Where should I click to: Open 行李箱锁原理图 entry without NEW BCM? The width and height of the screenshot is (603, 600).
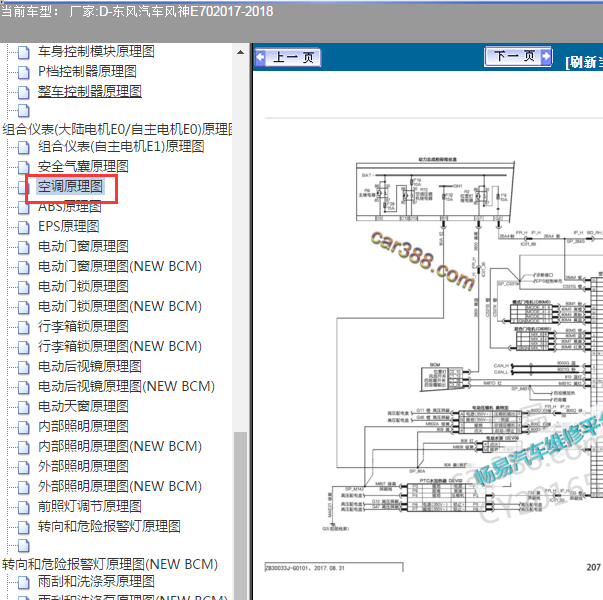pyautogui.click(x=83, y=327)
